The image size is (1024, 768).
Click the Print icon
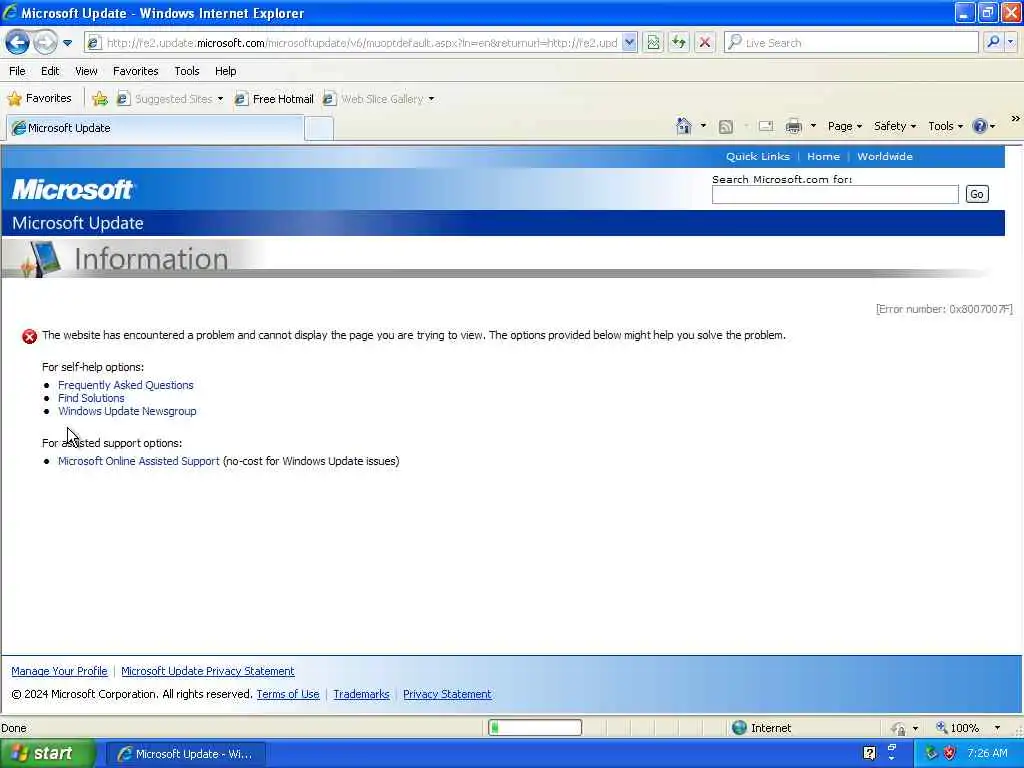[x=793, y=126]
